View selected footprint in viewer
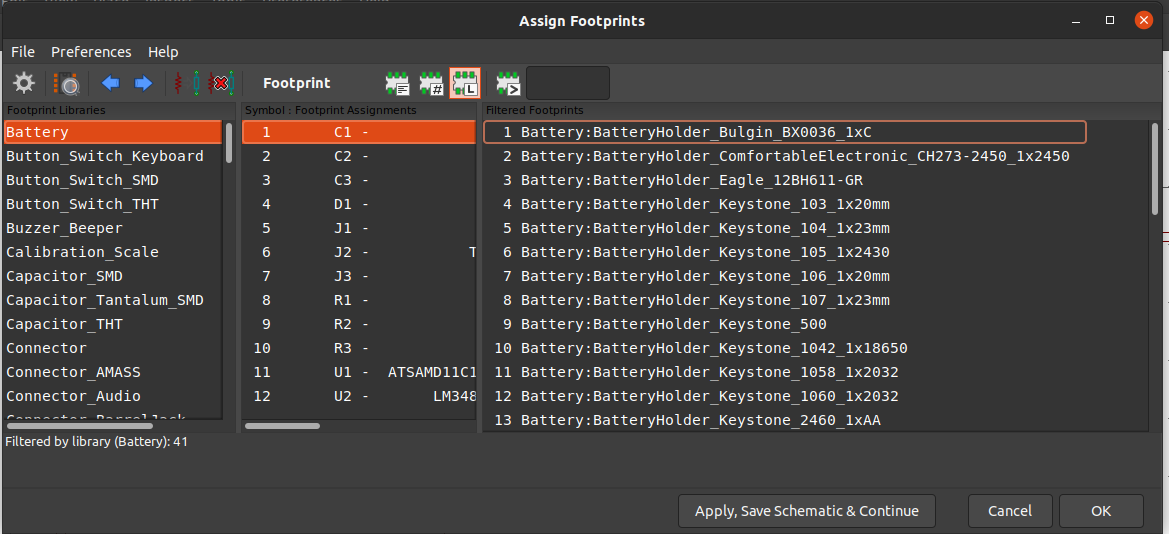This screenshot has width=1169, height=534. coord(66,83)
